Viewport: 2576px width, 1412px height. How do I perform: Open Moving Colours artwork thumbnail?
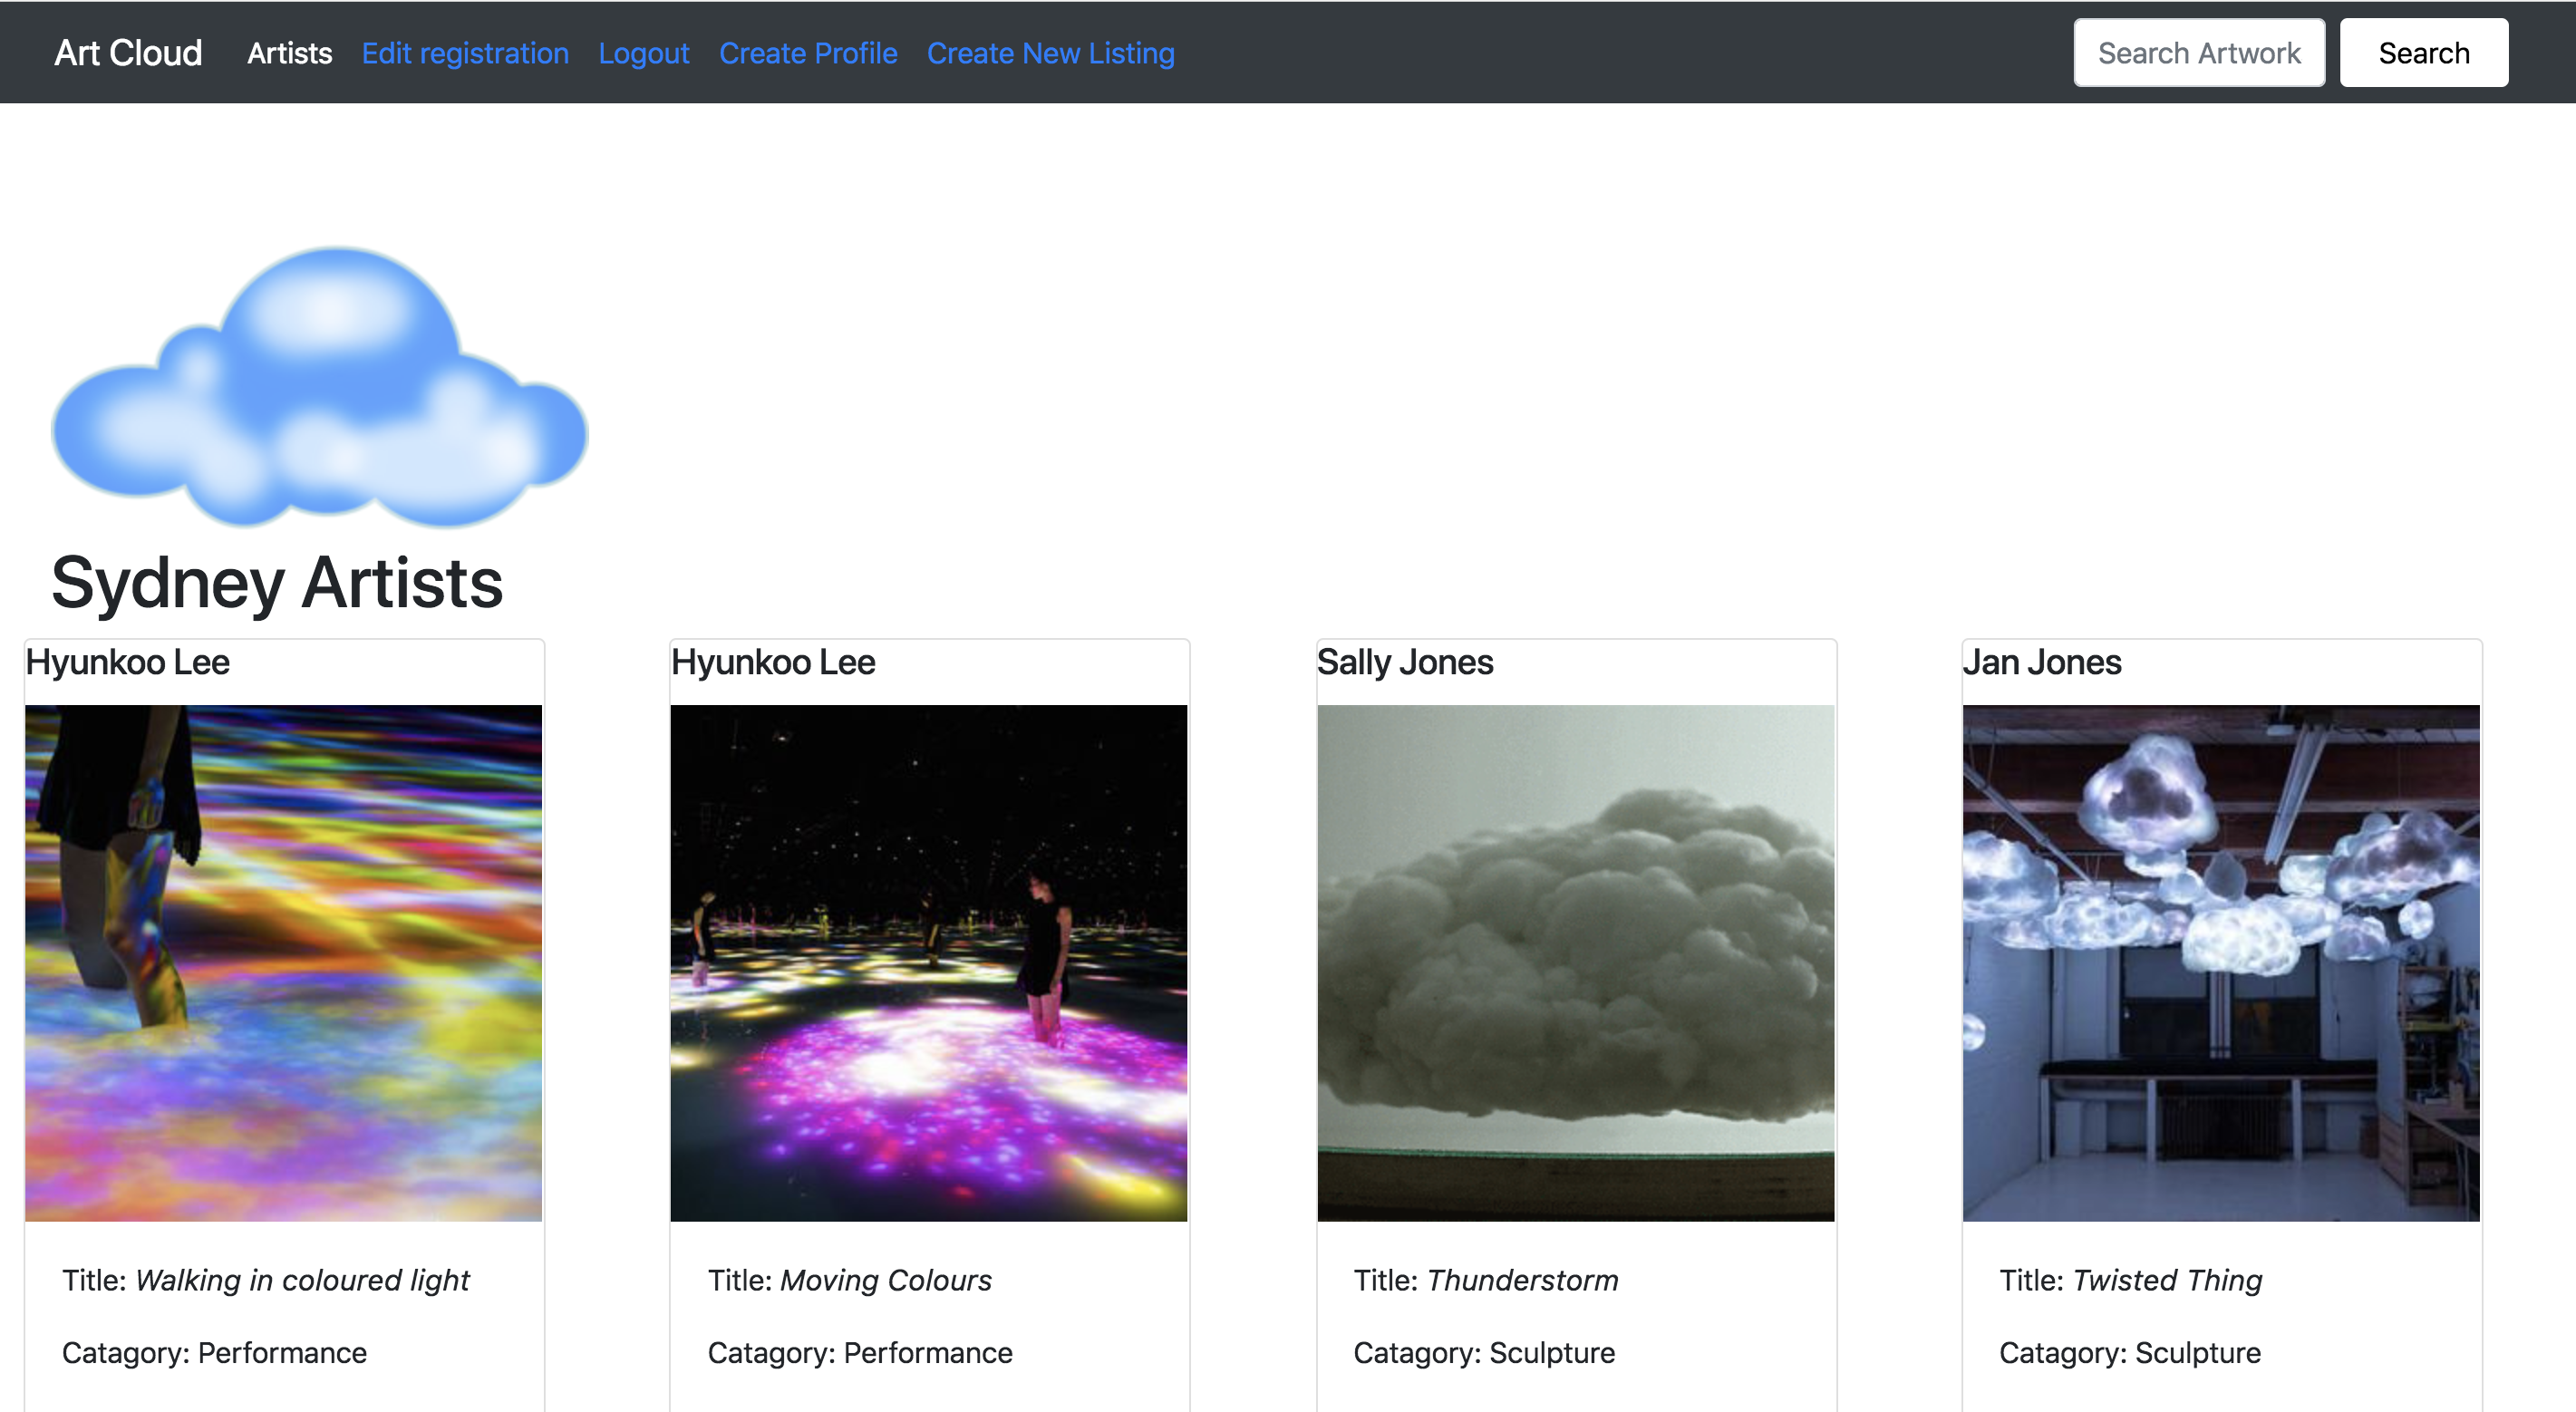point(928,962)
